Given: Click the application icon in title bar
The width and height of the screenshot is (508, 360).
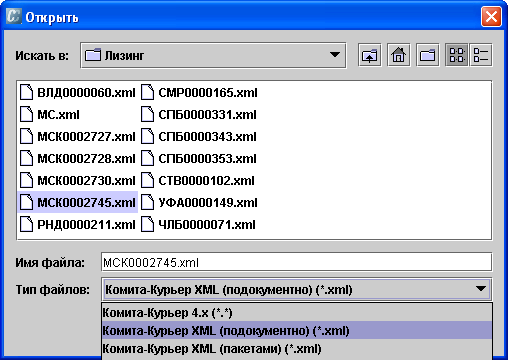Looking at the screenshot, I should pos(14,16).
